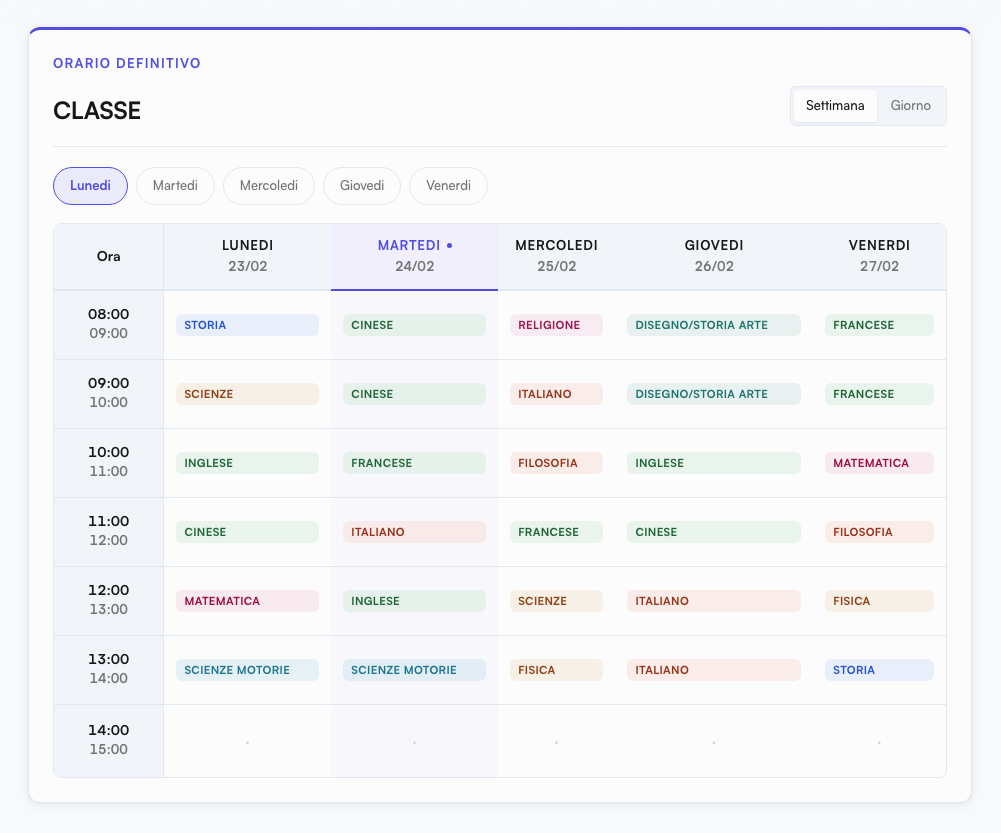Select Tuesday 13:00 Scienze Motorie lesson

point(414,670)
